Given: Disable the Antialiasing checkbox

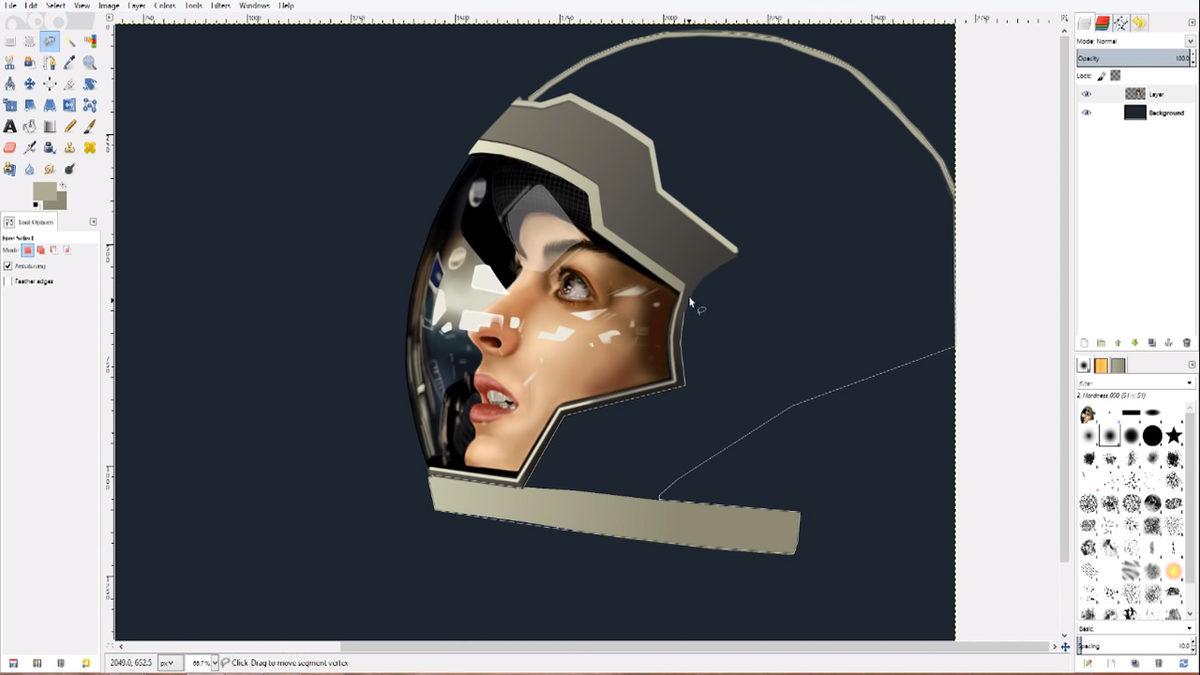Looking at the screenshot, I should pyautogui.click(x=8, y=266).
